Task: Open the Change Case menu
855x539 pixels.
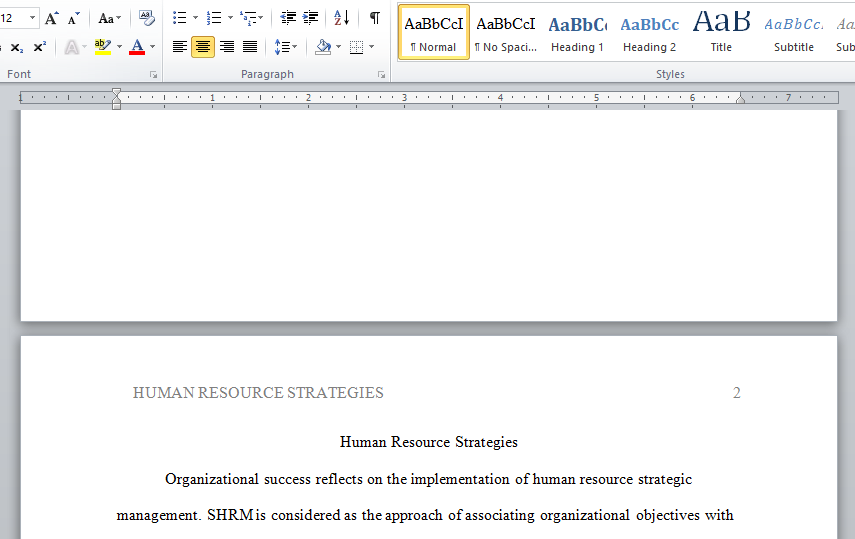Action: point(109,19)
